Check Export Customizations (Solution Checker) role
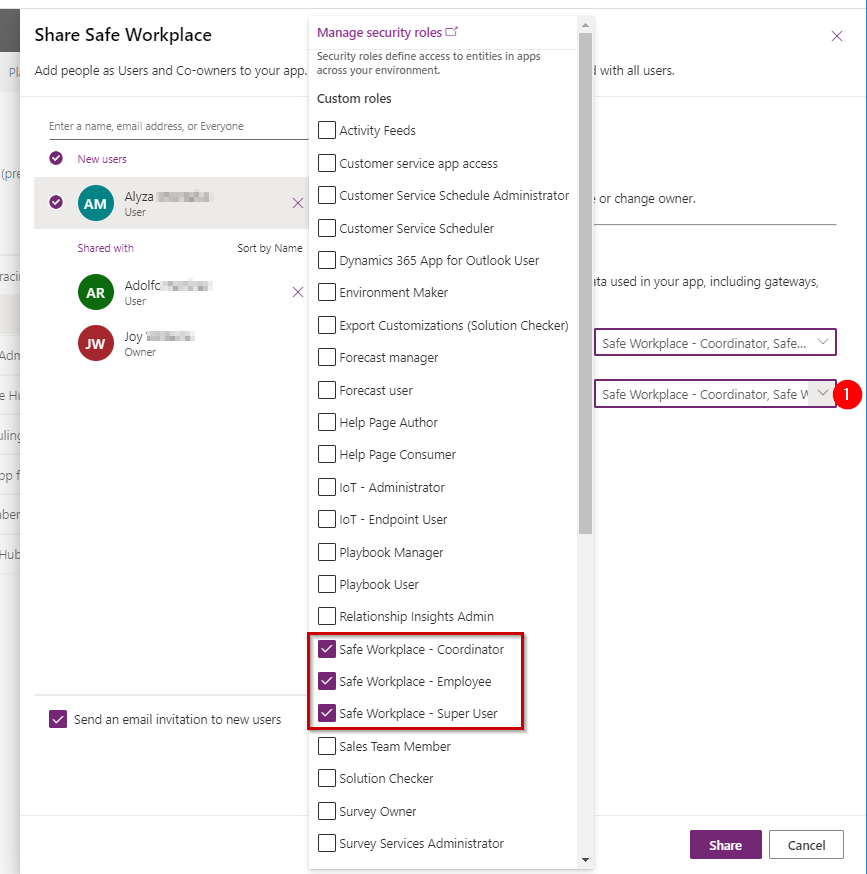 327,325
